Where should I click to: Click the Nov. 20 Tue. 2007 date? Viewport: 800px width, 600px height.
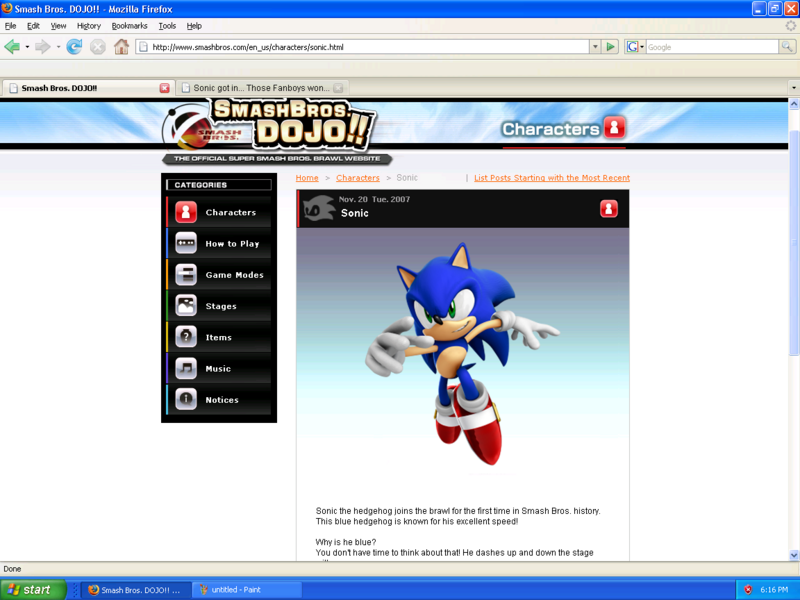click(x=374, y=199)
